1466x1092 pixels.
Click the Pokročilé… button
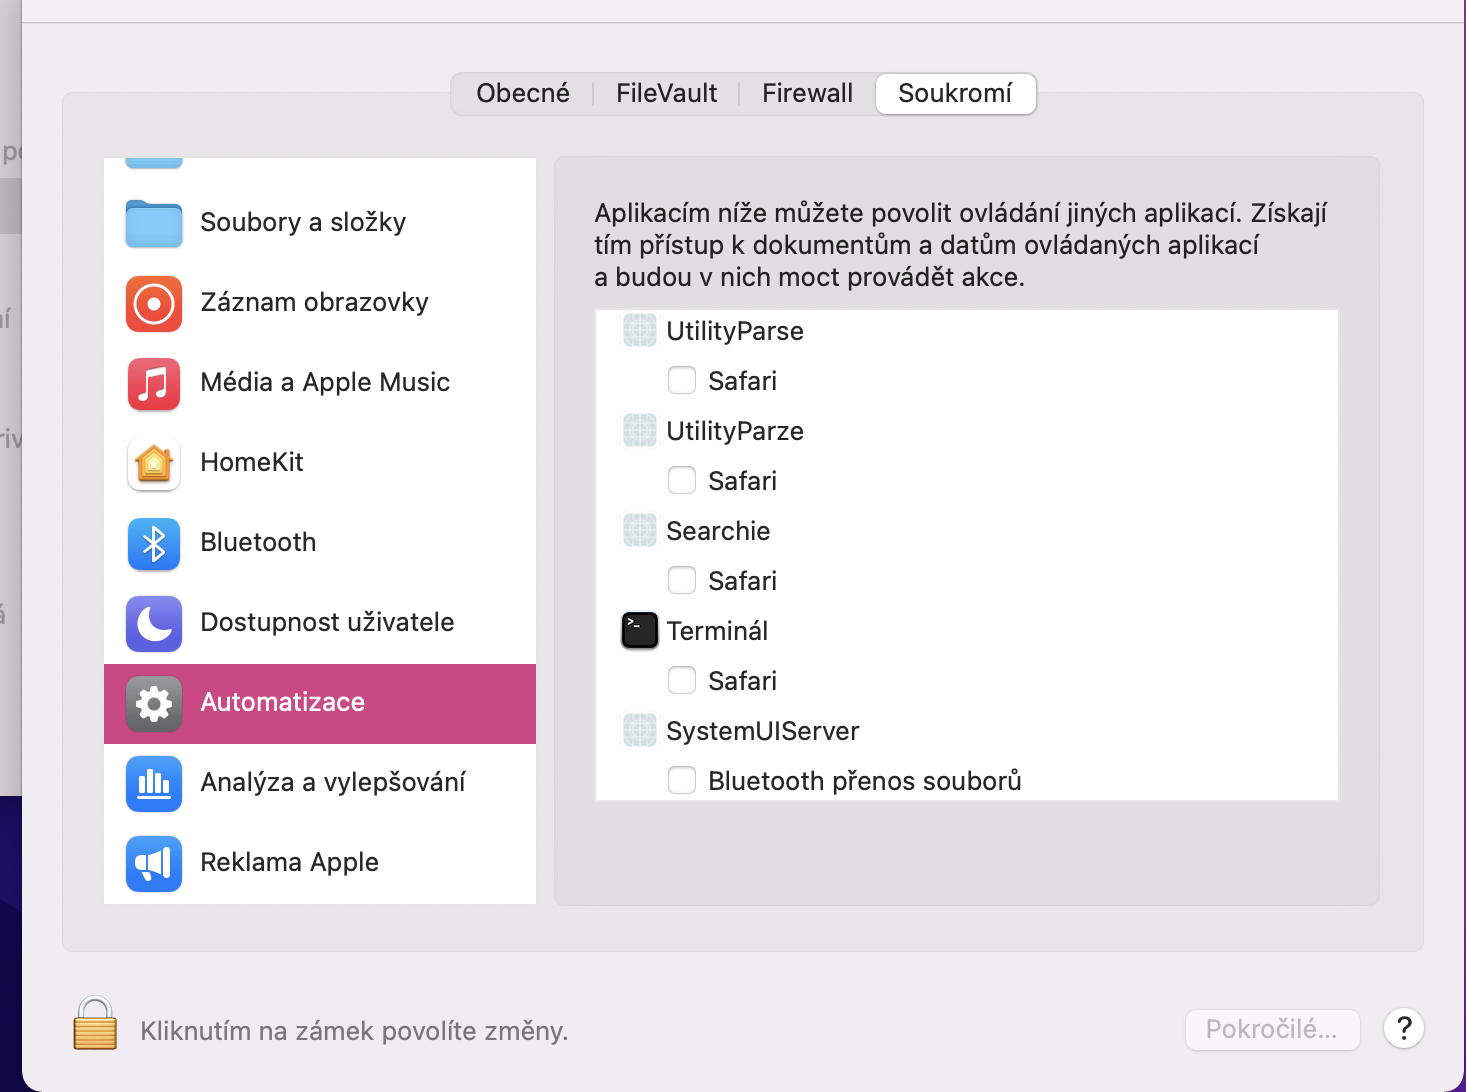1272,1029
